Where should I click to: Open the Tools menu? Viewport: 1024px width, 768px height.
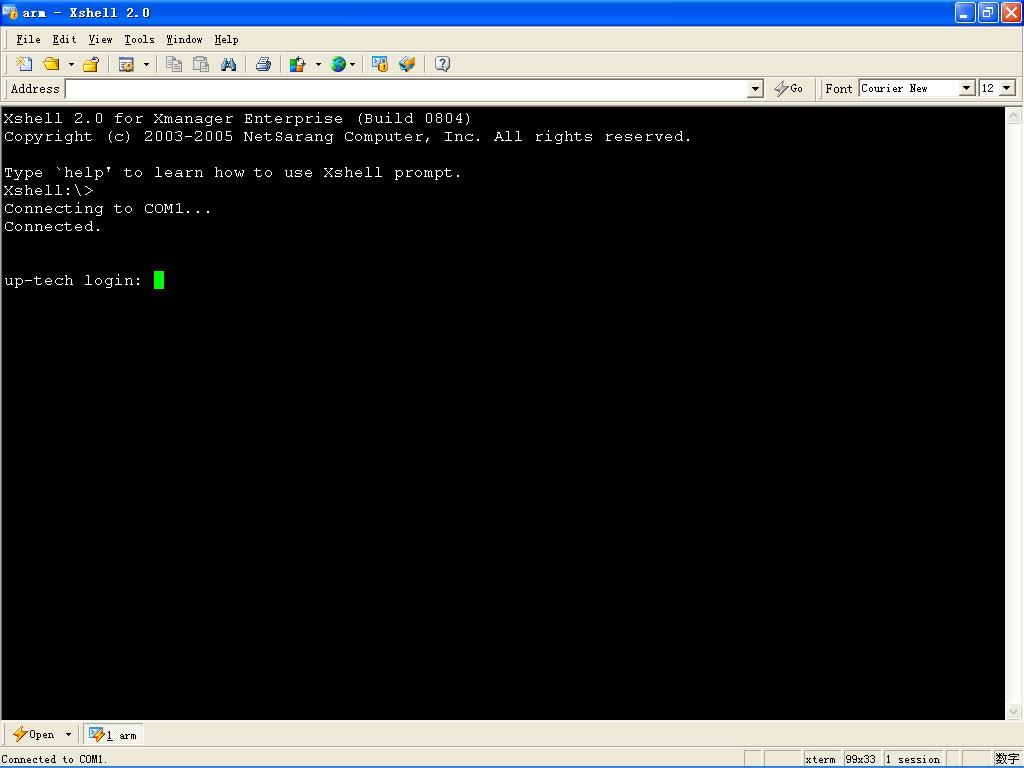tap(139, 40)
